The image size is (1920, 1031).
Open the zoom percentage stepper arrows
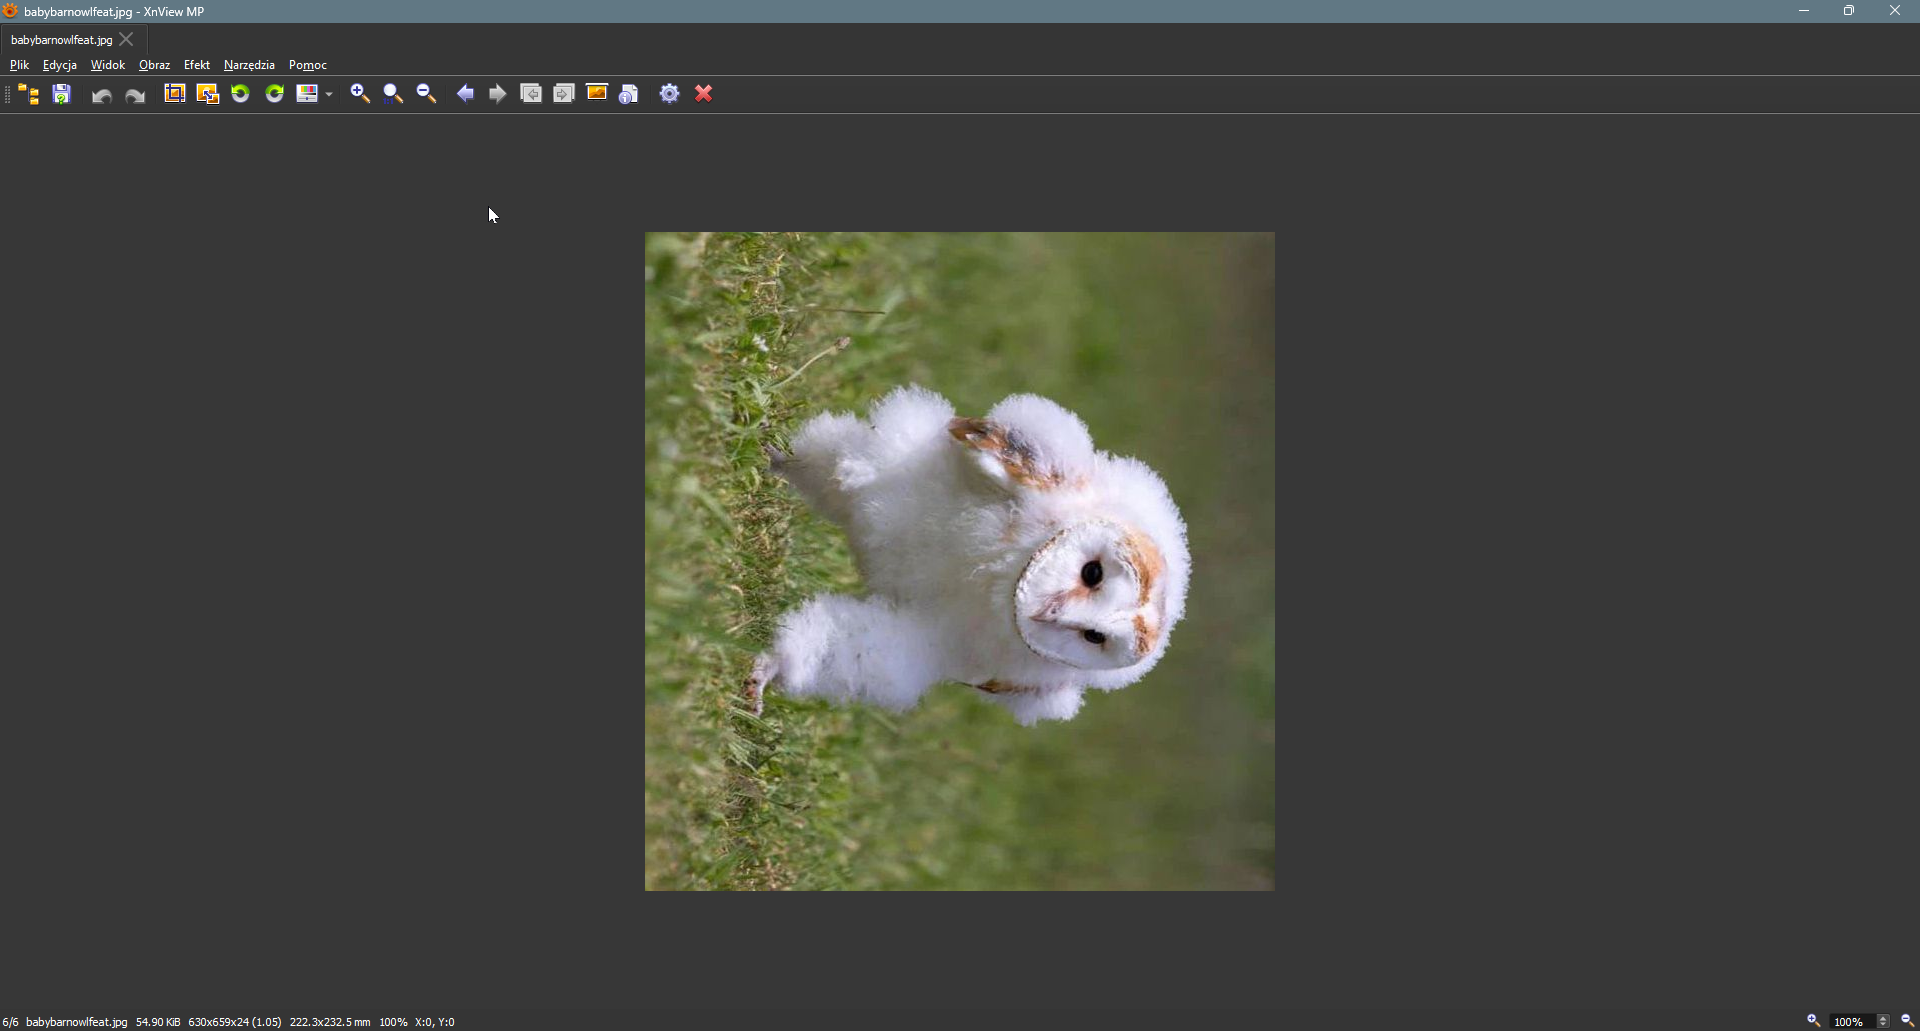[x=1883, y=1021]
